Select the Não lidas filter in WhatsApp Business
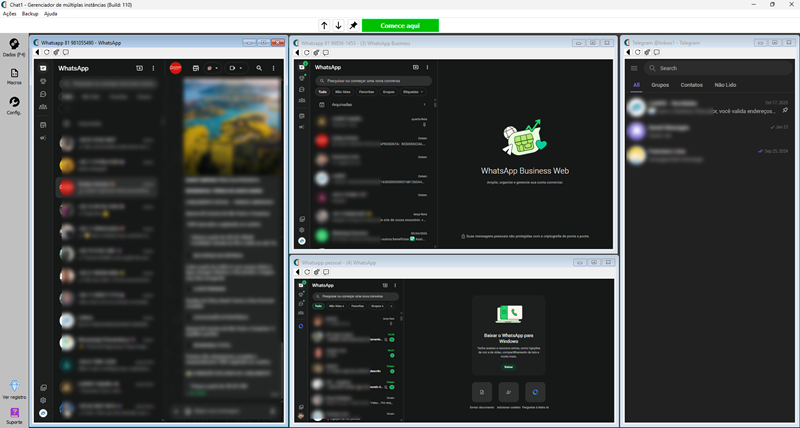The image size is (800, 428). (x=343, y=91)
